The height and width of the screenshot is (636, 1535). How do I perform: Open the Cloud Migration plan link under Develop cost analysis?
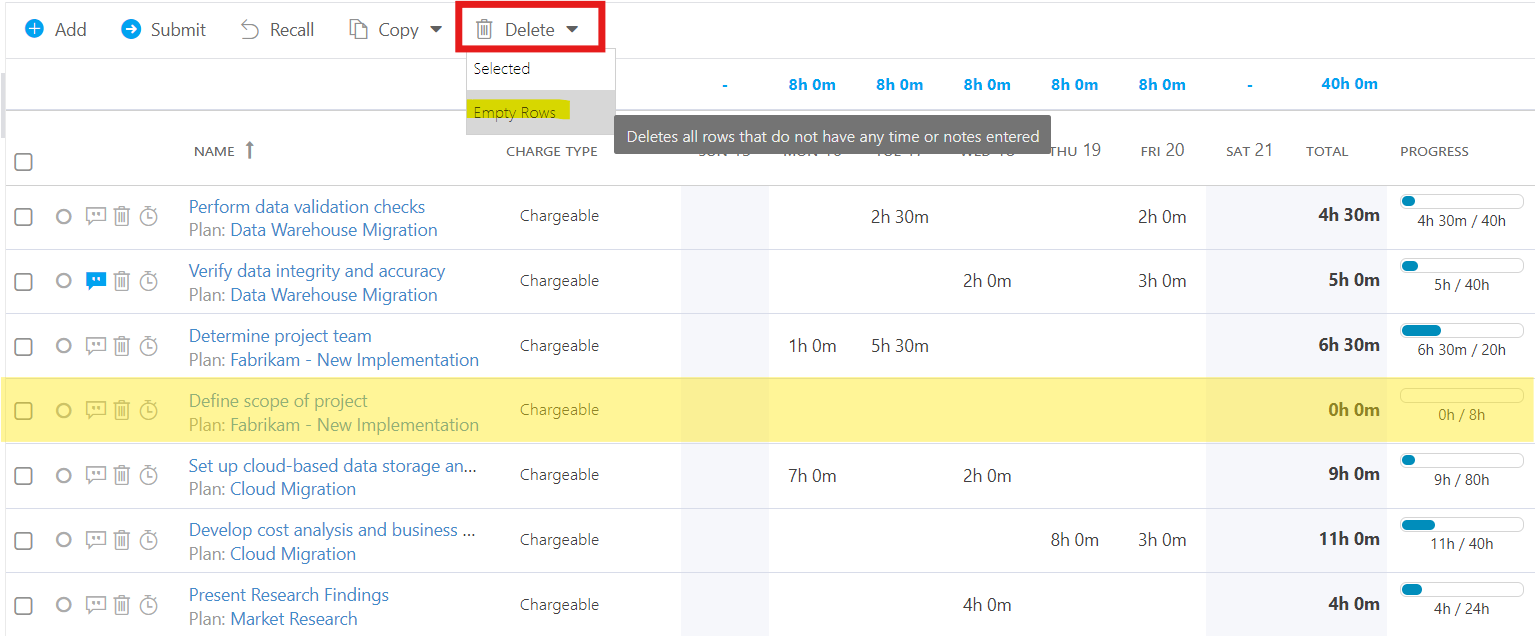(293, 554)
